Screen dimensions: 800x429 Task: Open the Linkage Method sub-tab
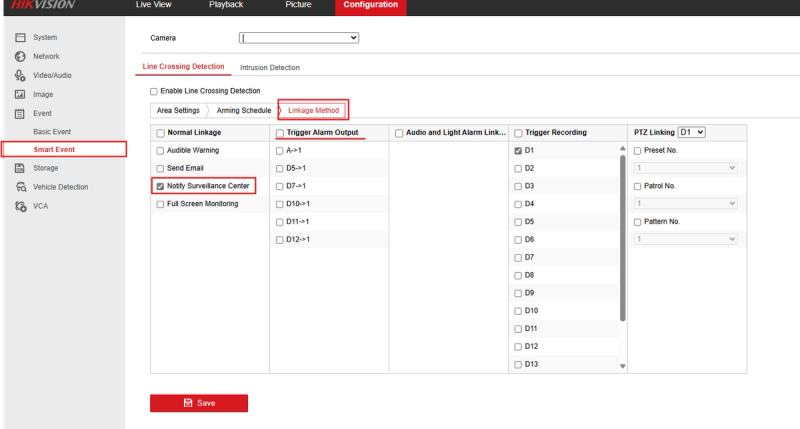coord(313,110)
